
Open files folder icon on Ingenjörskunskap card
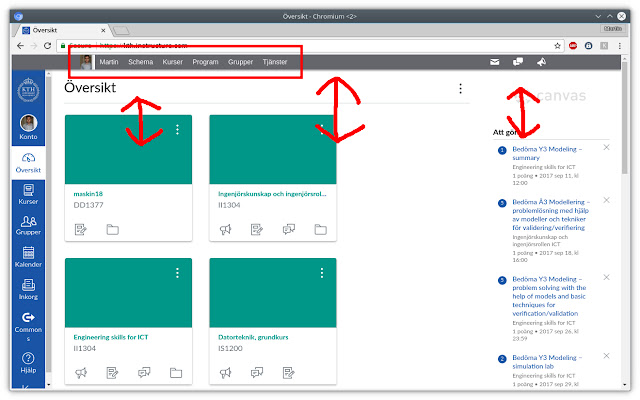point(320,229)
